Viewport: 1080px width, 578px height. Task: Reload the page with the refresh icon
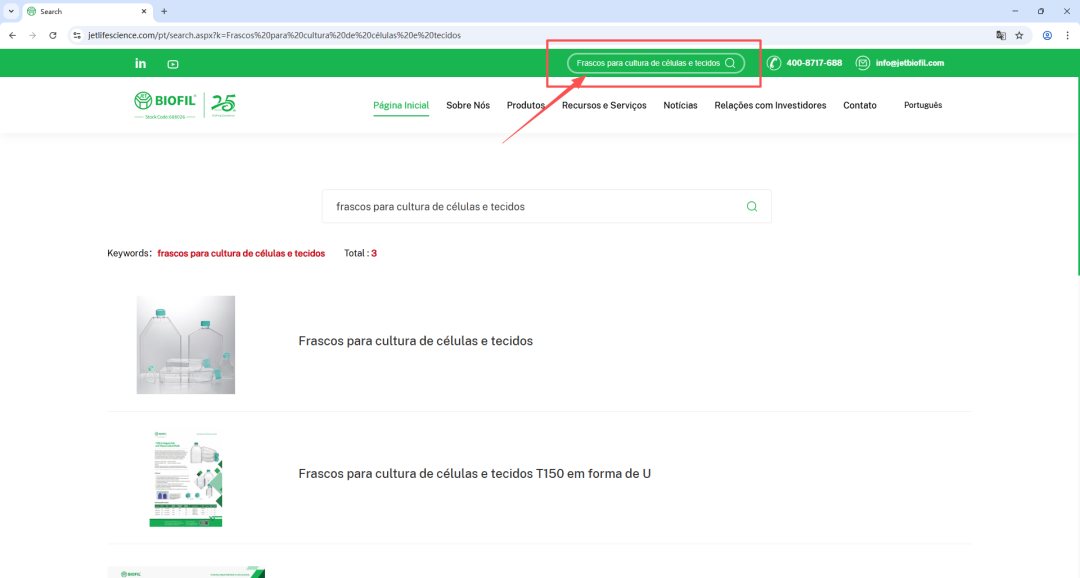click(52, 35)
